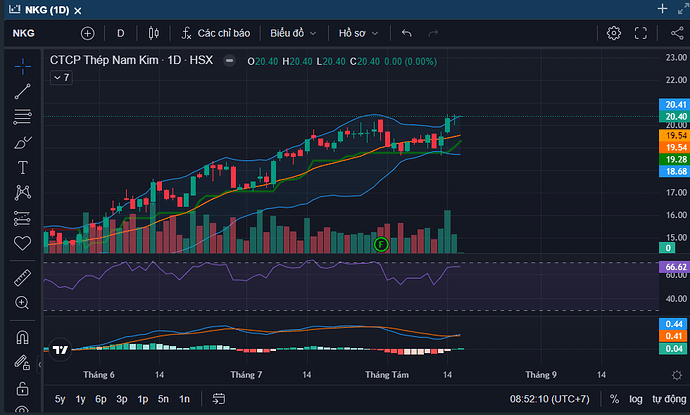This screenshot has height=415, width=690.
Task: Toggle logarithmic scale with log button
Action: coord(636,399)
